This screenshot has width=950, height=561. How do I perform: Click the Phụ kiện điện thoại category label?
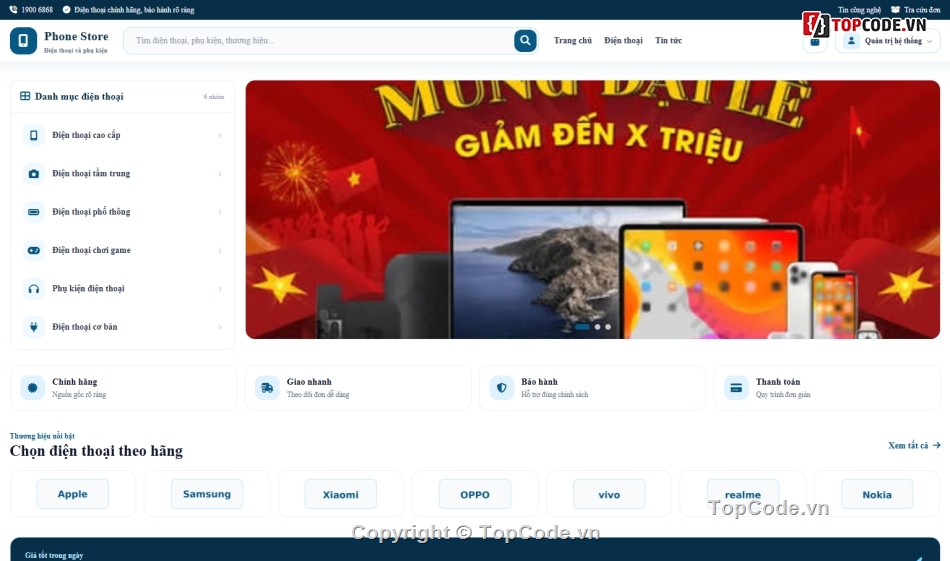[x=88, y=288]
